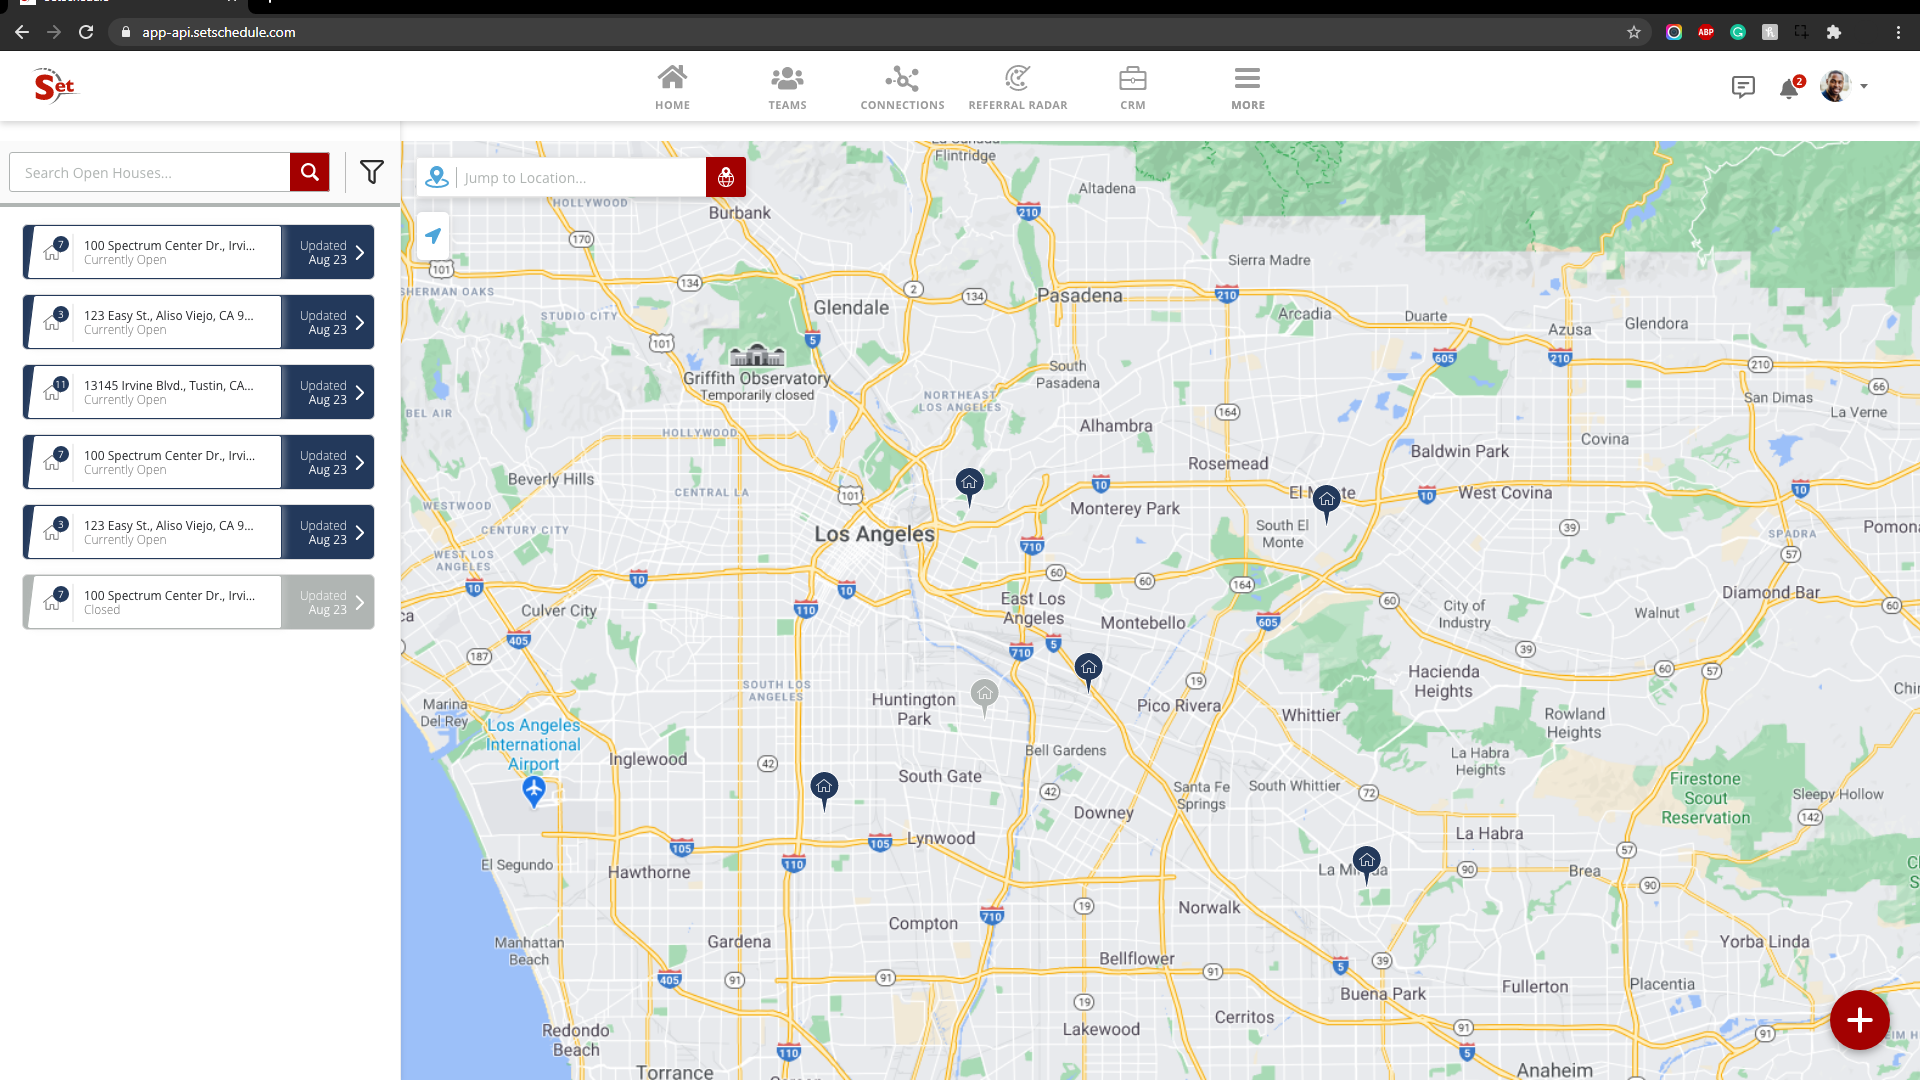Open the CRM section

pyautogui.click(x=1132, y=87)
